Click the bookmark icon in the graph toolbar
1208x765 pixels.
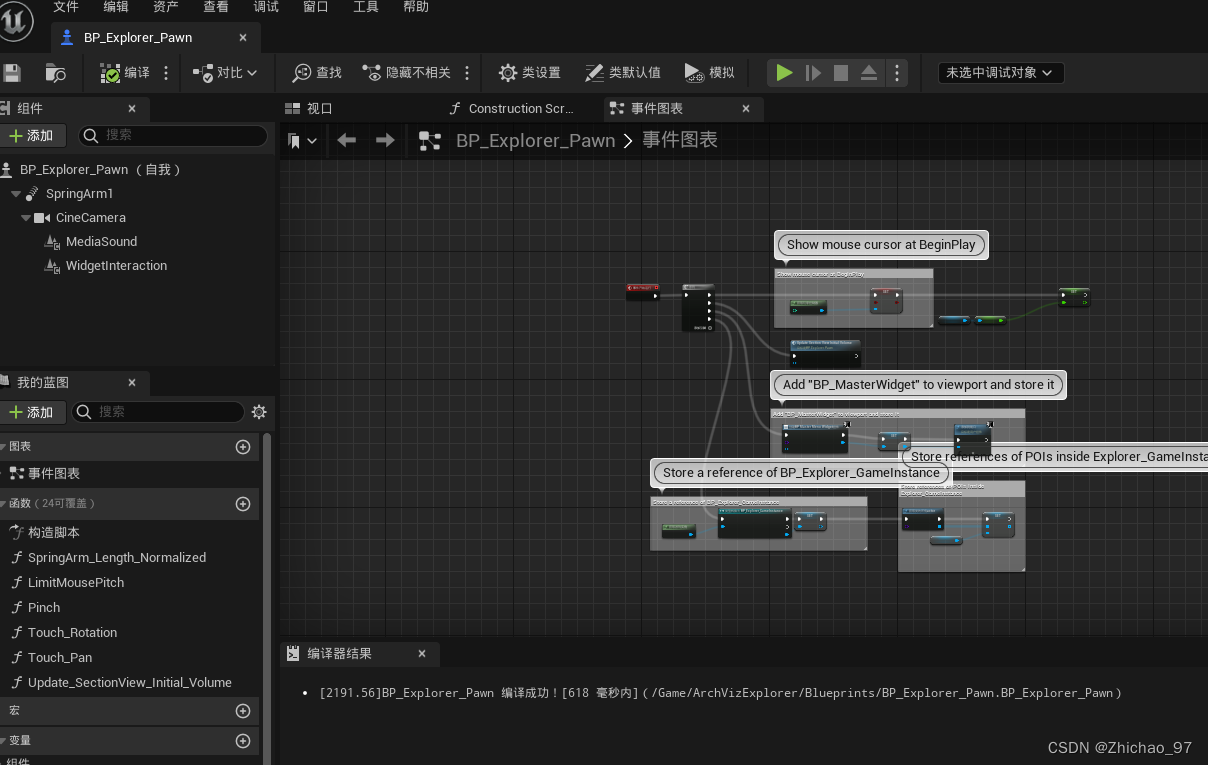296,140
